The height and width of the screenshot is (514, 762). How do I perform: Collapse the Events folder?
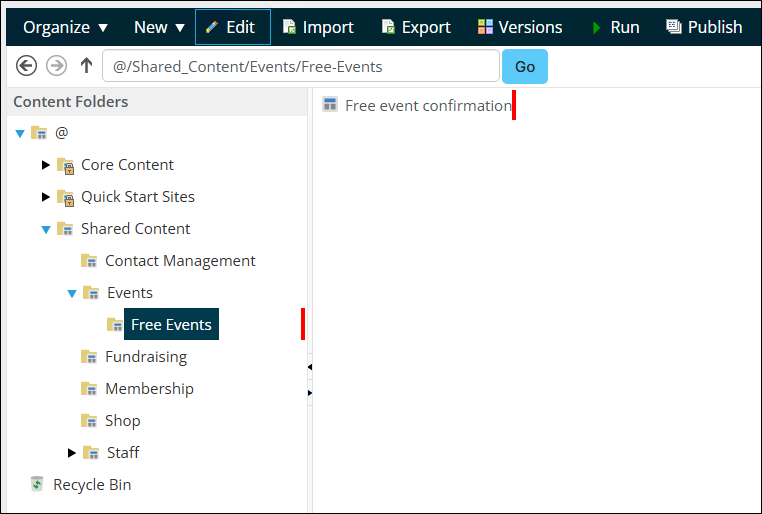(72, 293)
